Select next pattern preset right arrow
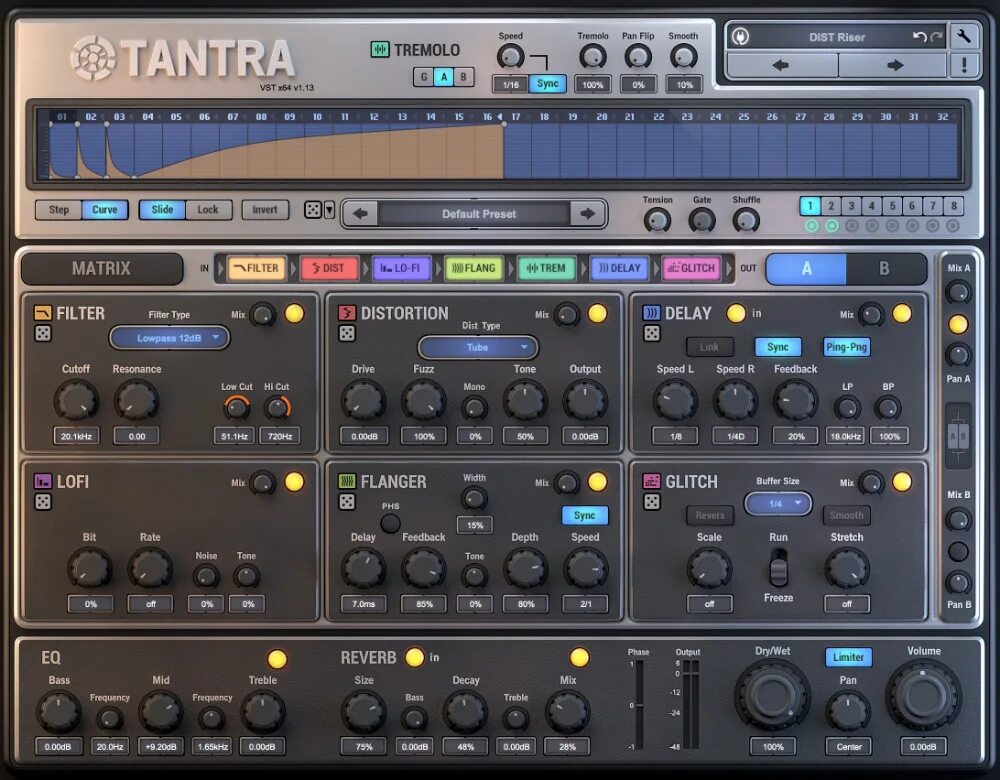This screenshot has width=1000, height=780. click(587, 214)
